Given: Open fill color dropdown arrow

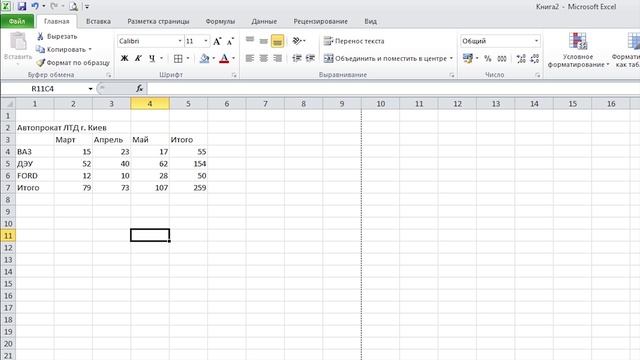Looking at the screenshot, I should click(x=213, y=58).
